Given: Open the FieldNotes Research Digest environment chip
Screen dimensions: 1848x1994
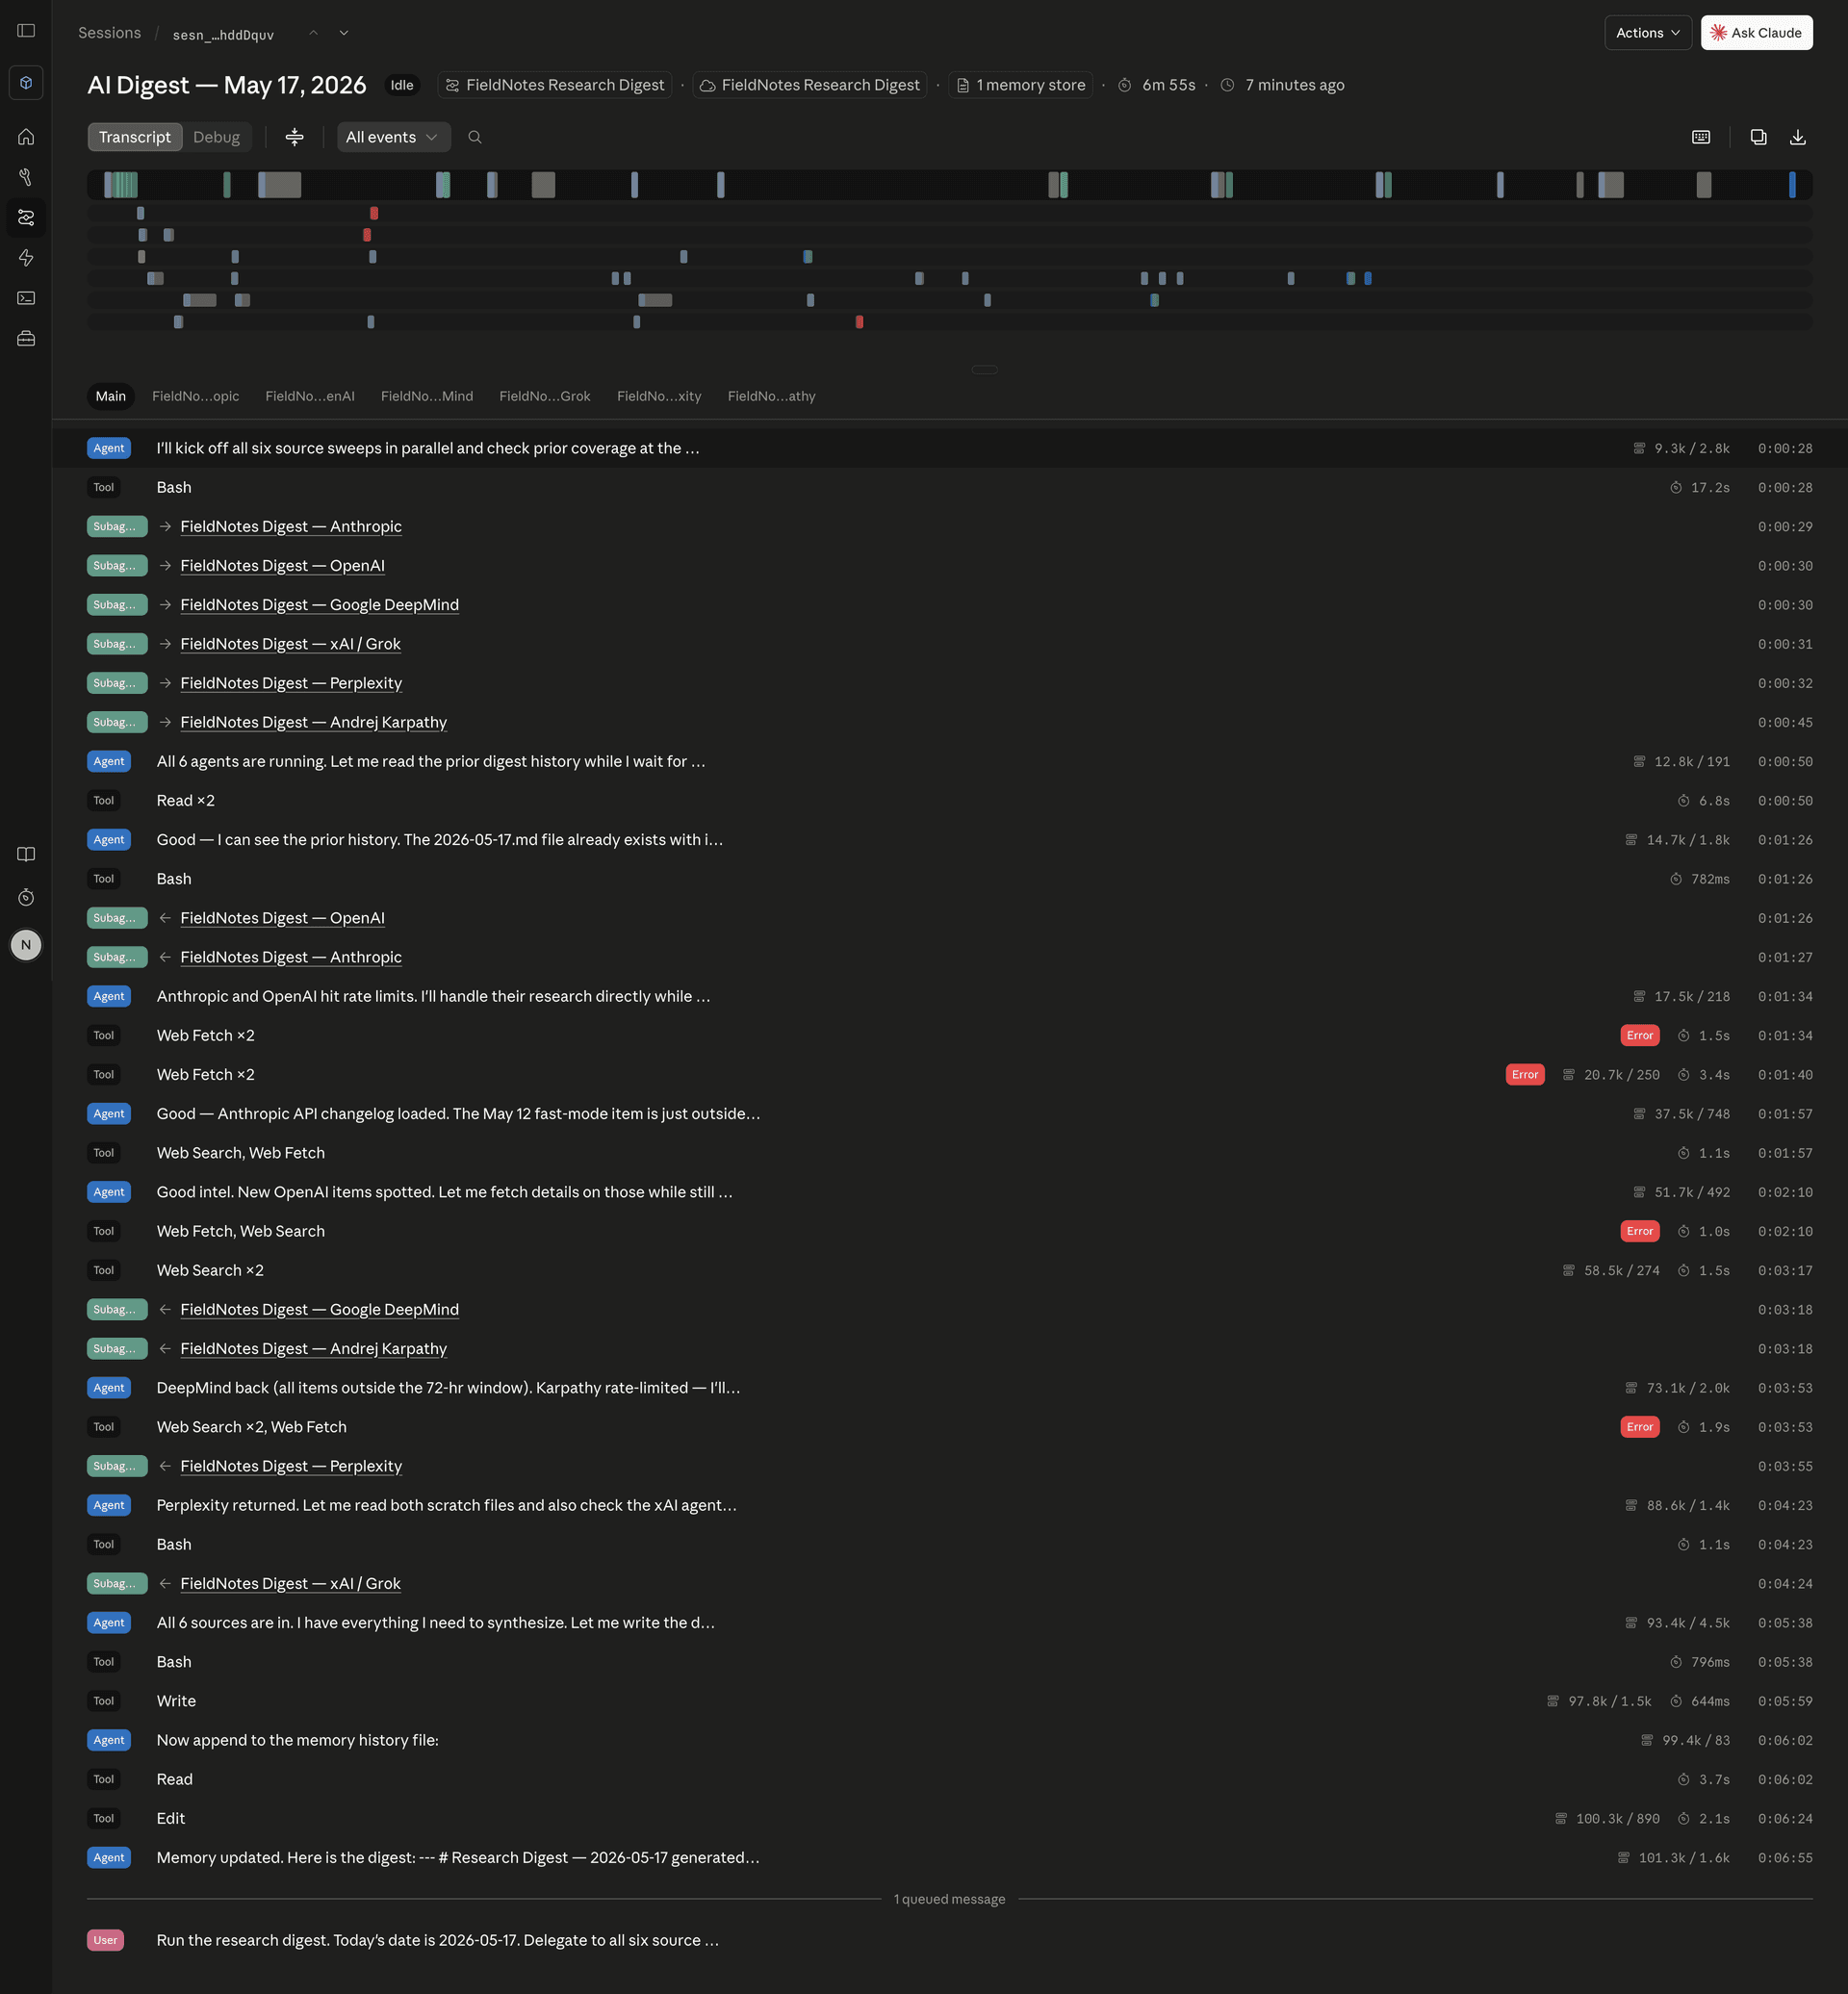Looking at the screenshot, I should 809,85.
